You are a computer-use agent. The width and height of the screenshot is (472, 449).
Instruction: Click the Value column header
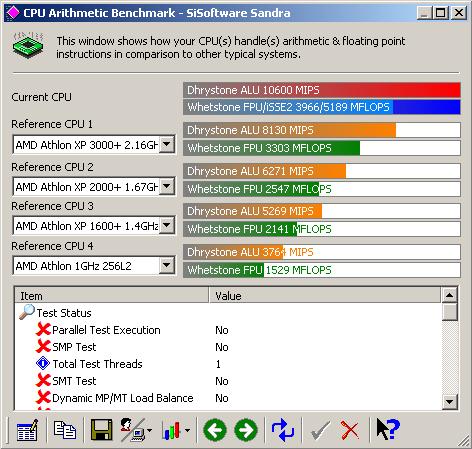(x=325, y=296)
